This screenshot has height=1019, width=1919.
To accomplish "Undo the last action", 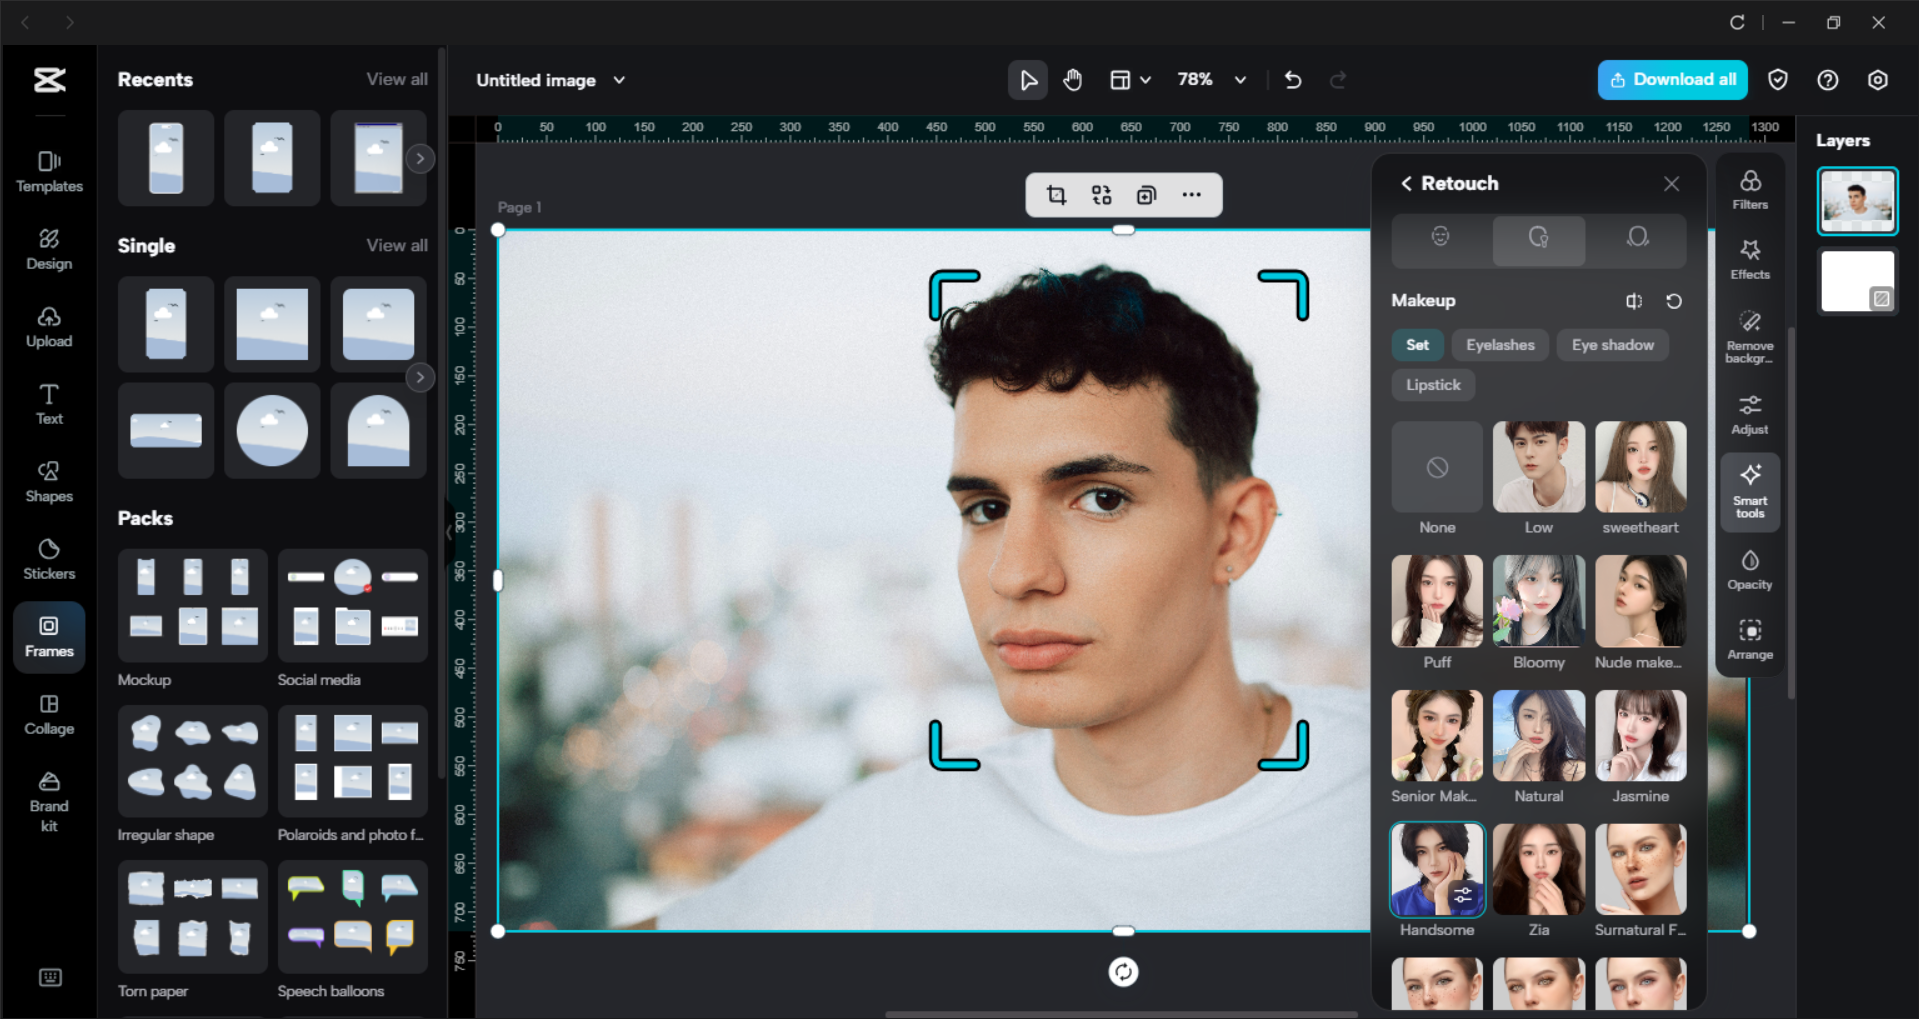I will (1292, 80).
